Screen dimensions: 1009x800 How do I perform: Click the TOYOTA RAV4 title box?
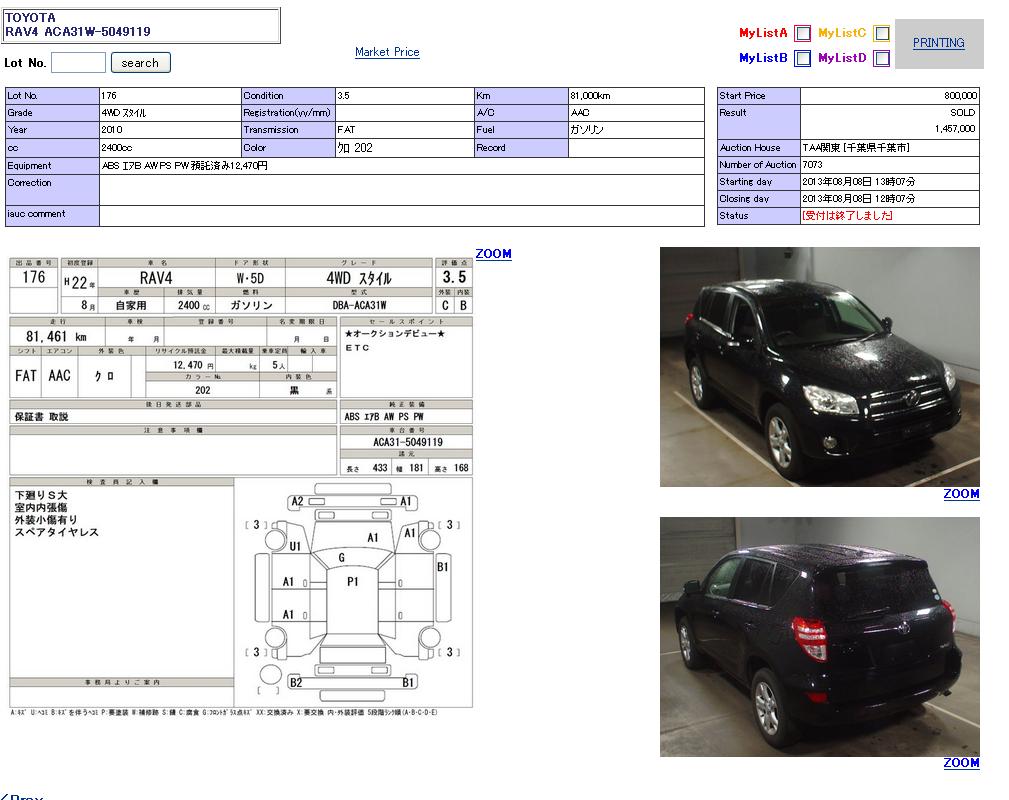pyautogui.click(x=142, y=25)
